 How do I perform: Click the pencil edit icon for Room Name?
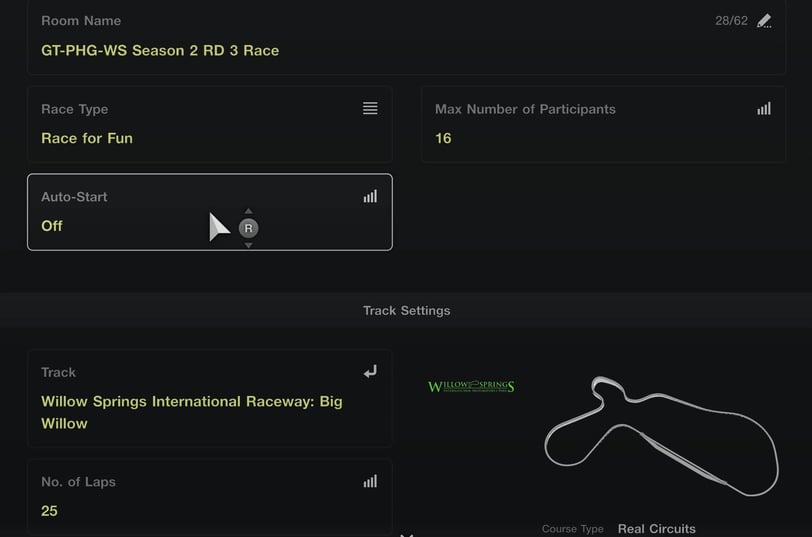point(764,21)
